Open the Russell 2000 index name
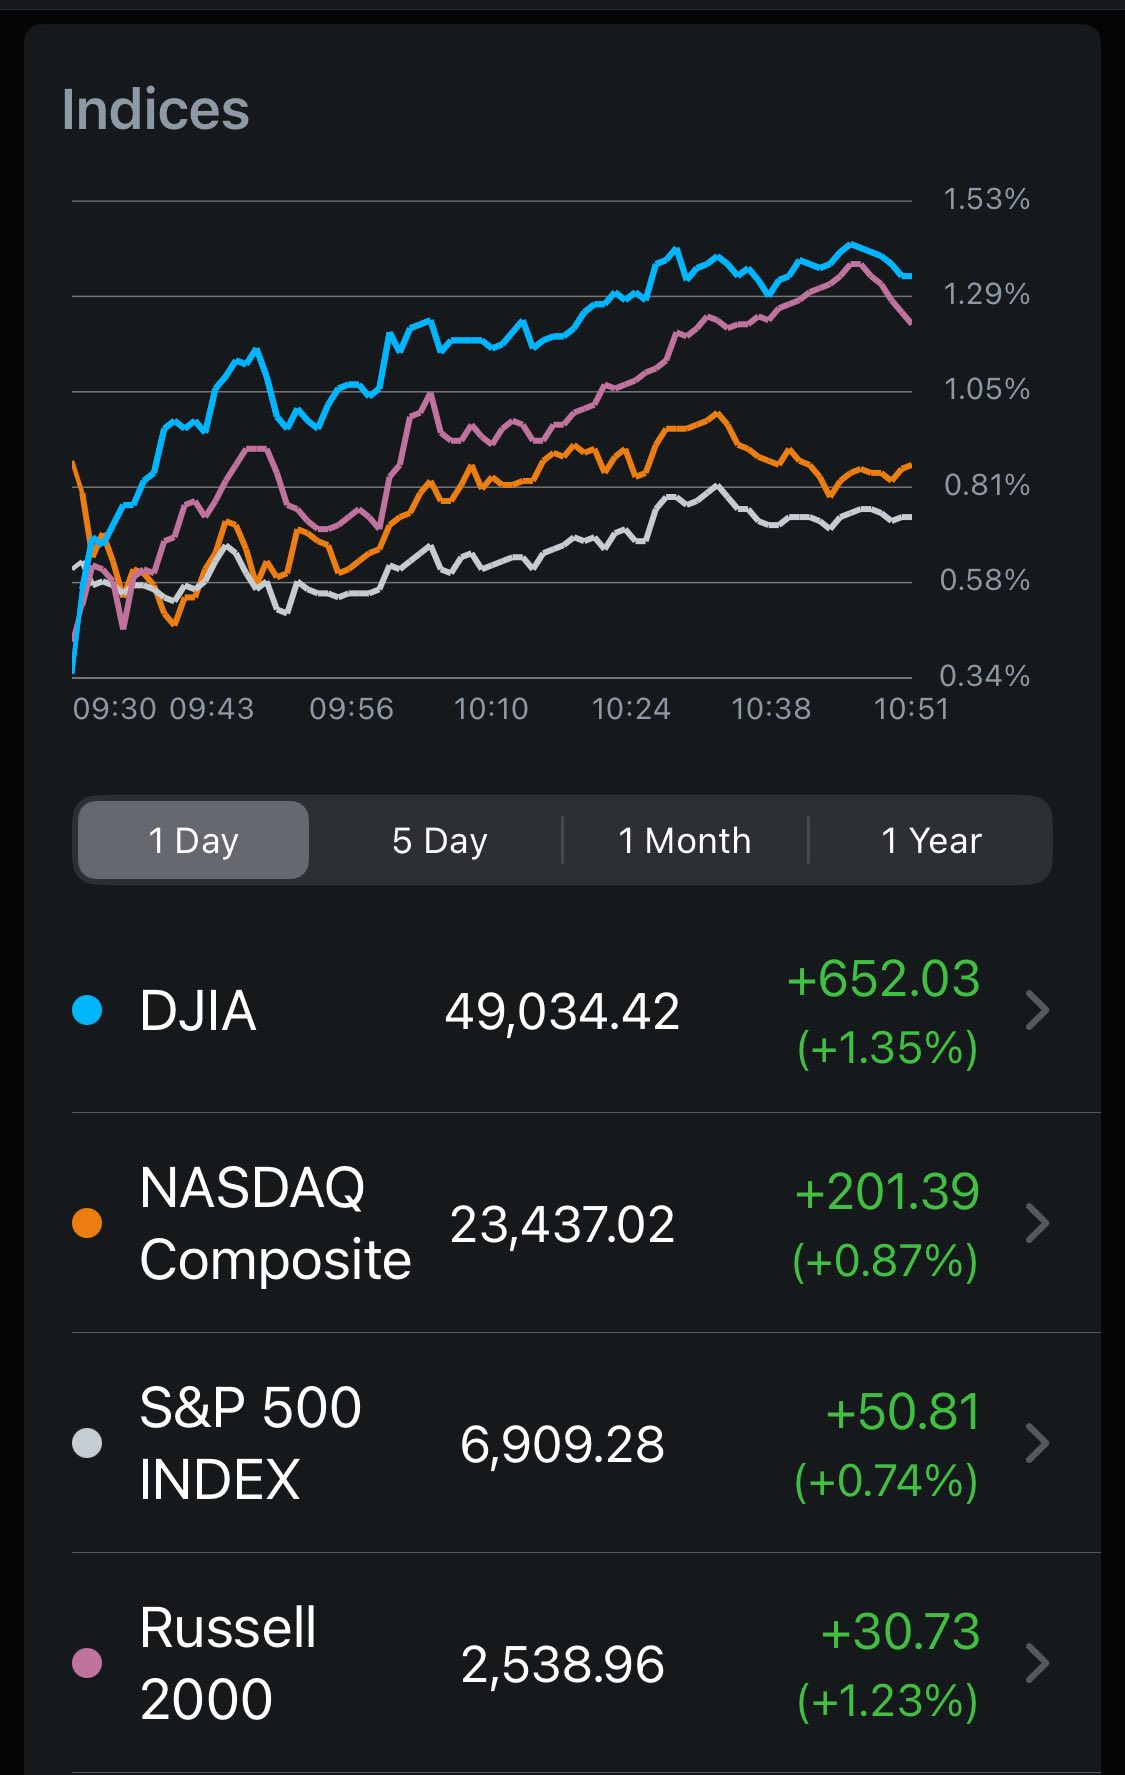Image resolution: width=1125 pixels, height=1775 pixels. point(228,1663)
